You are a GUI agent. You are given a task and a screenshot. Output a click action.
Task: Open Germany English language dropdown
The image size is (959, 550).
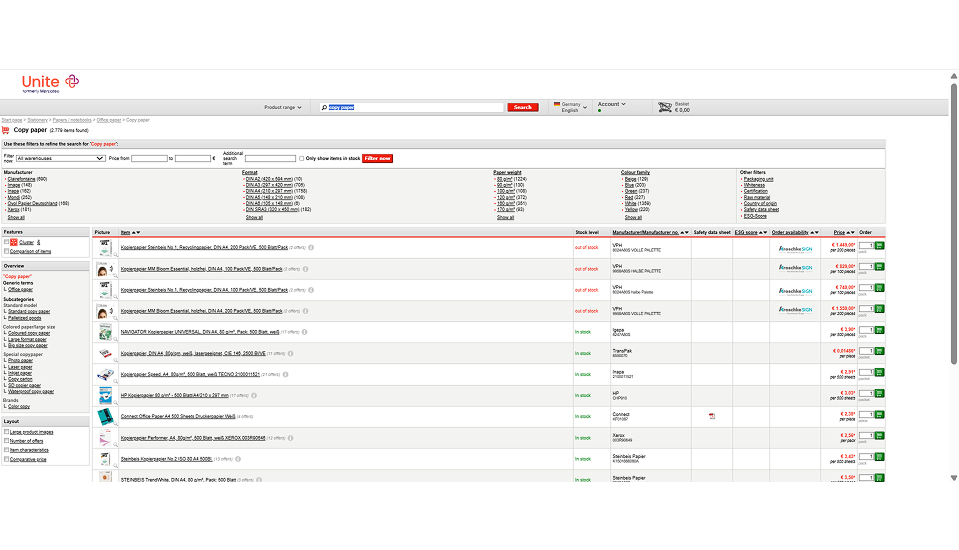coord(570,107)
